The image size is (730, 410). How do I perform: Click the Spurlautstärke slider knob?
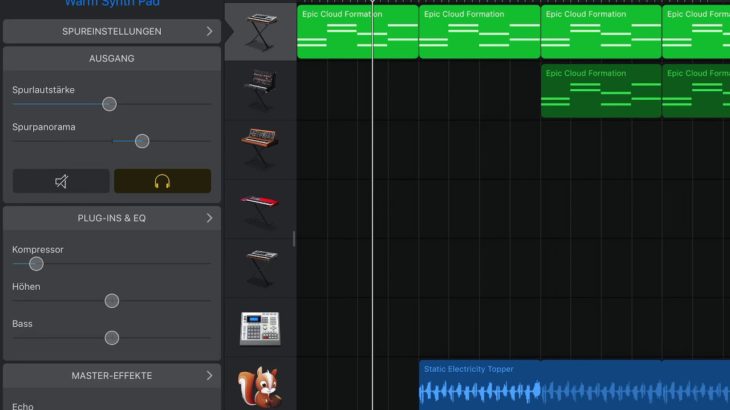pos(109,104)
